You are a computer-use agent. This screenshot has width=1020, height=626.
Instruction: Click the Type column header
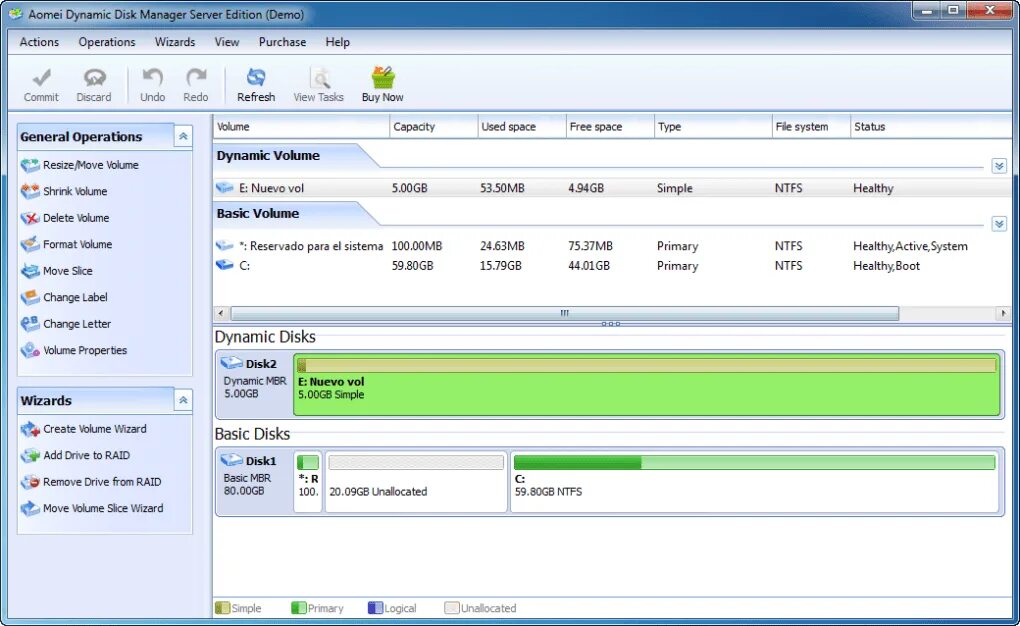[x=712, y=126]
